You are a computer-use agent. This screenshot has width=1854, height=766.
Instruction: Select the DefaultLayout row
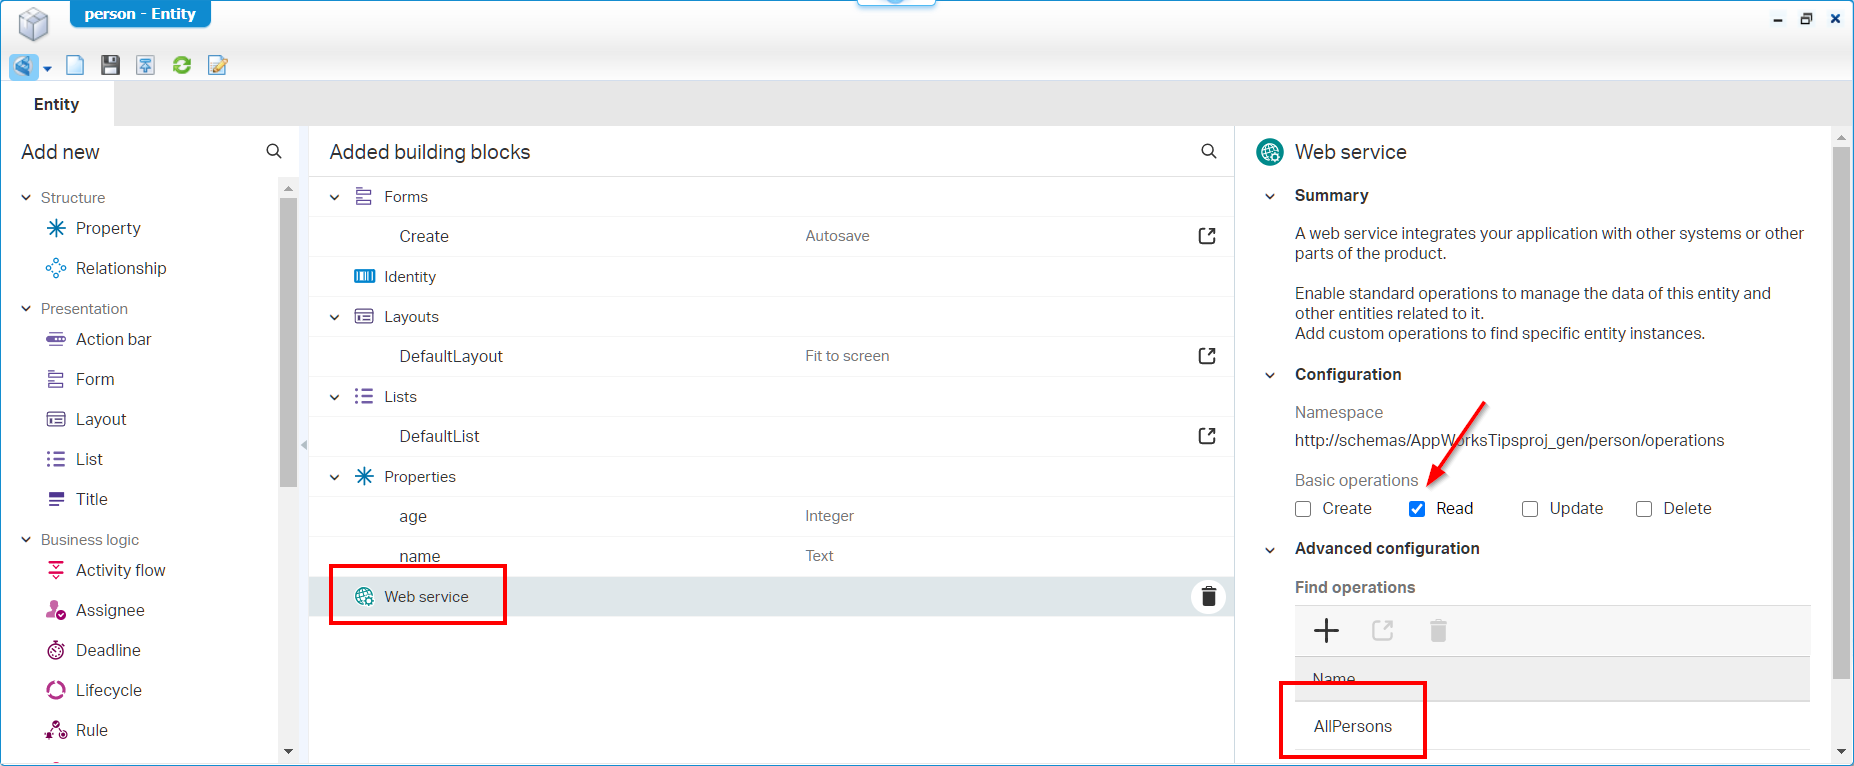click(x=771, y=356)
